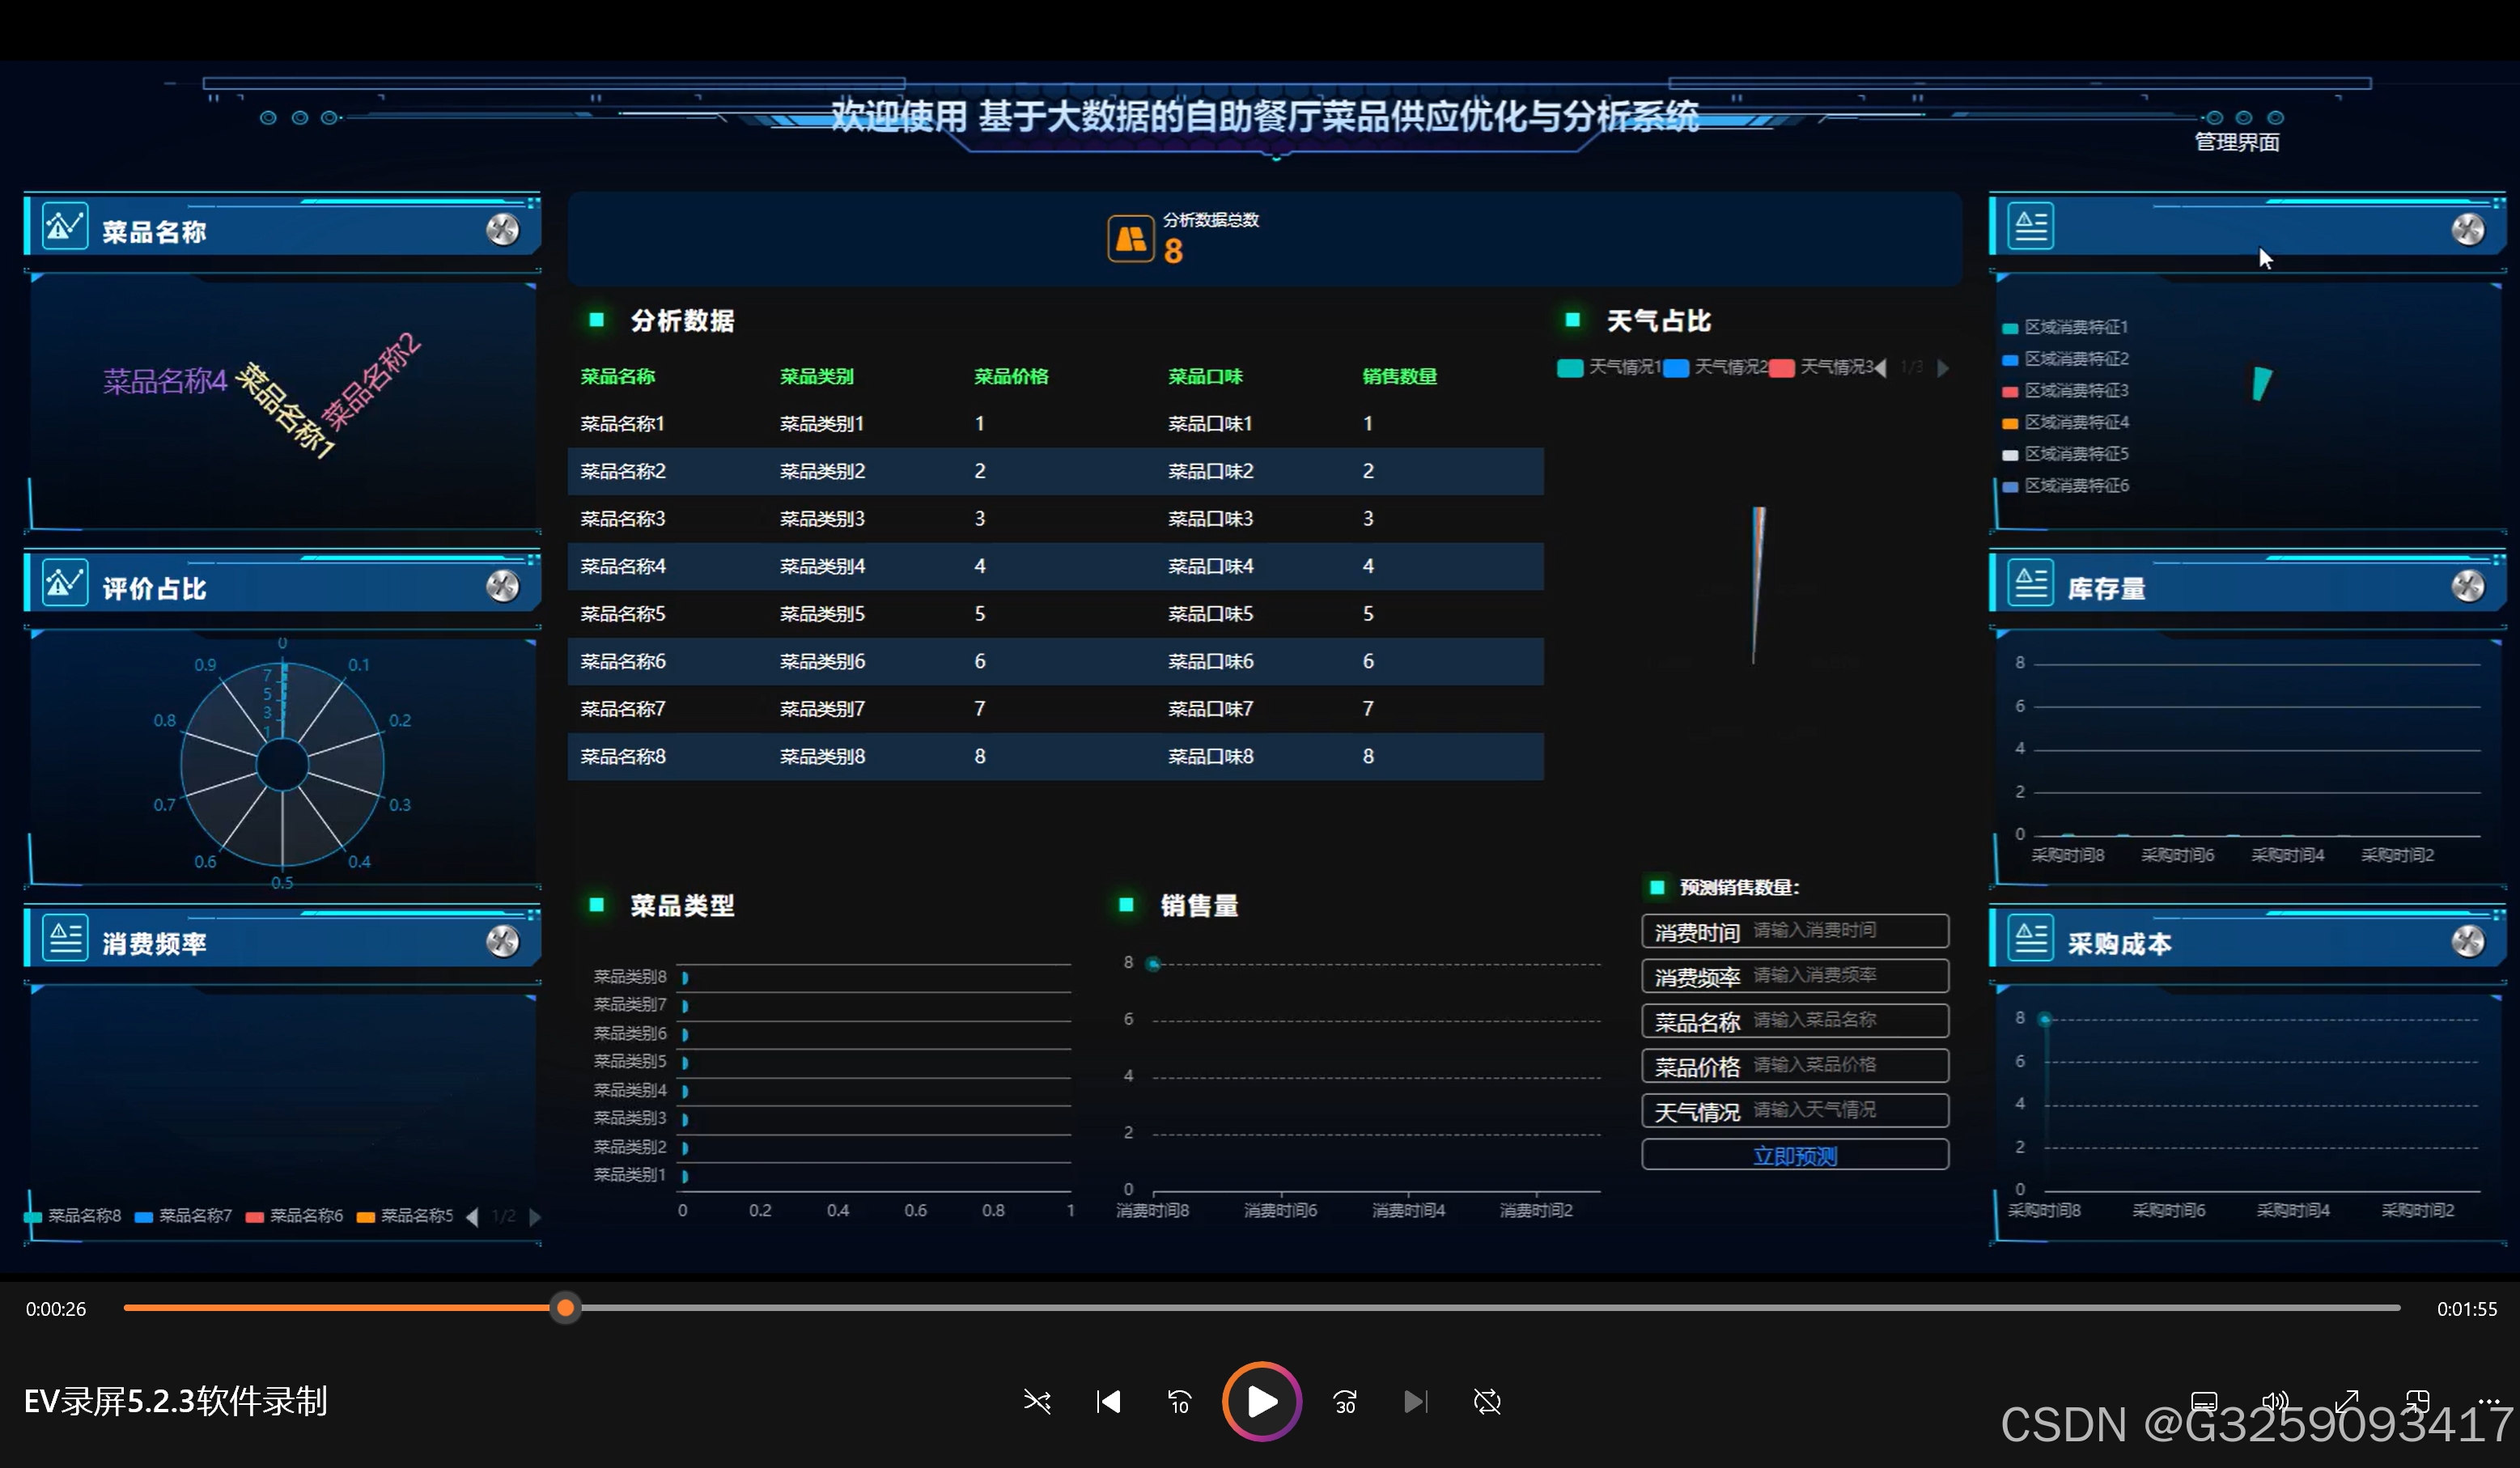Click the round knob icon on 菜品名称 panel

coord(502,230)
